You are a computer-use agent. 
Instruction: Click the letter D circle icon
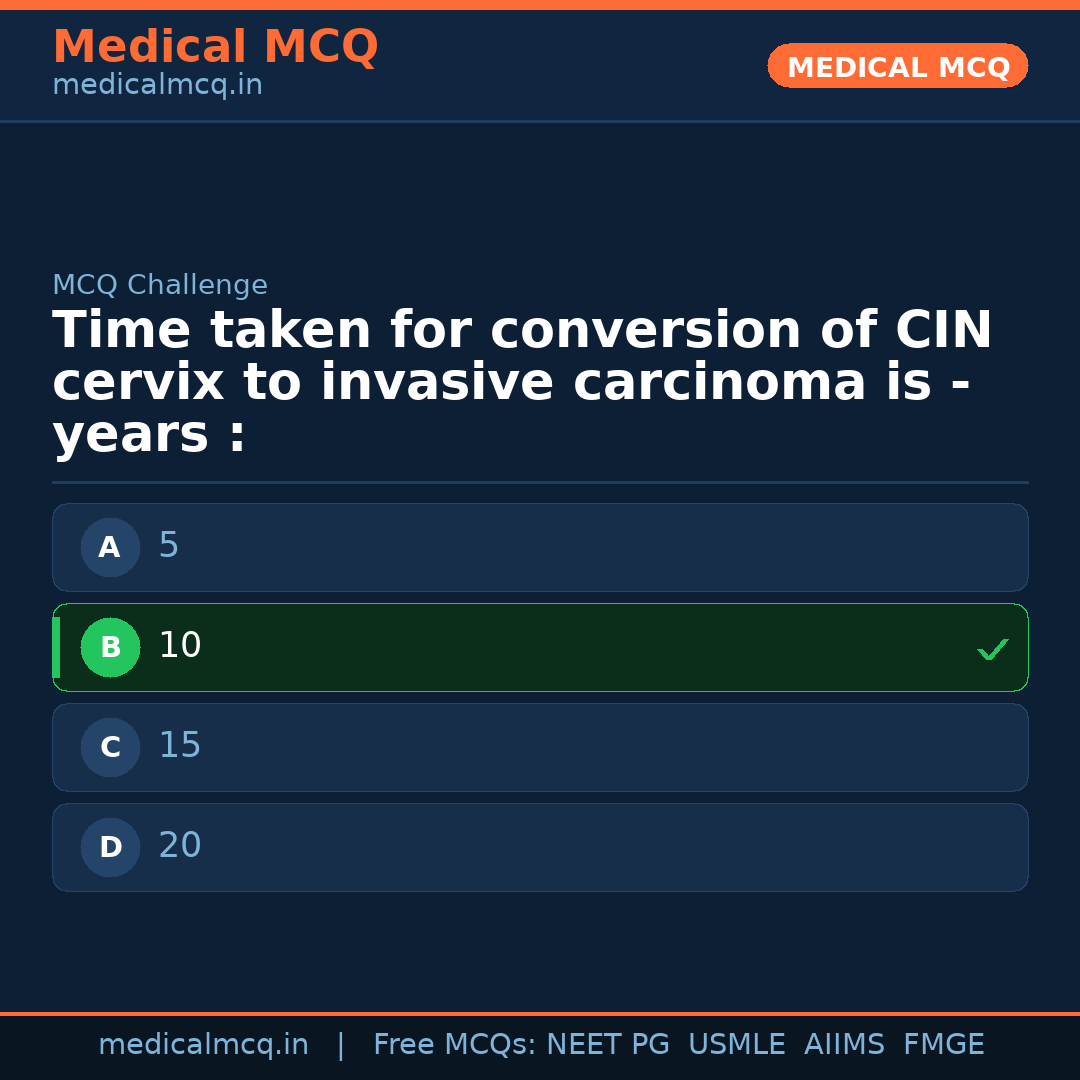pos(110,847)
